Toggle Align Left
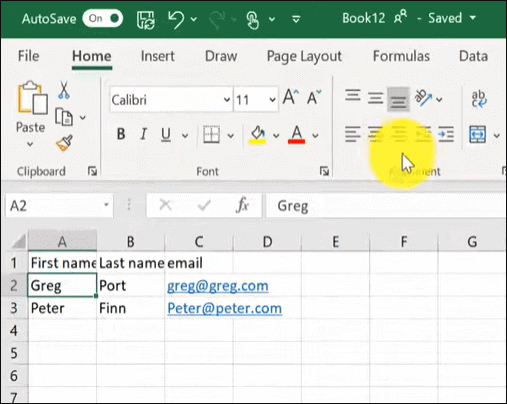The image size is (507, 404). (353, 134)
